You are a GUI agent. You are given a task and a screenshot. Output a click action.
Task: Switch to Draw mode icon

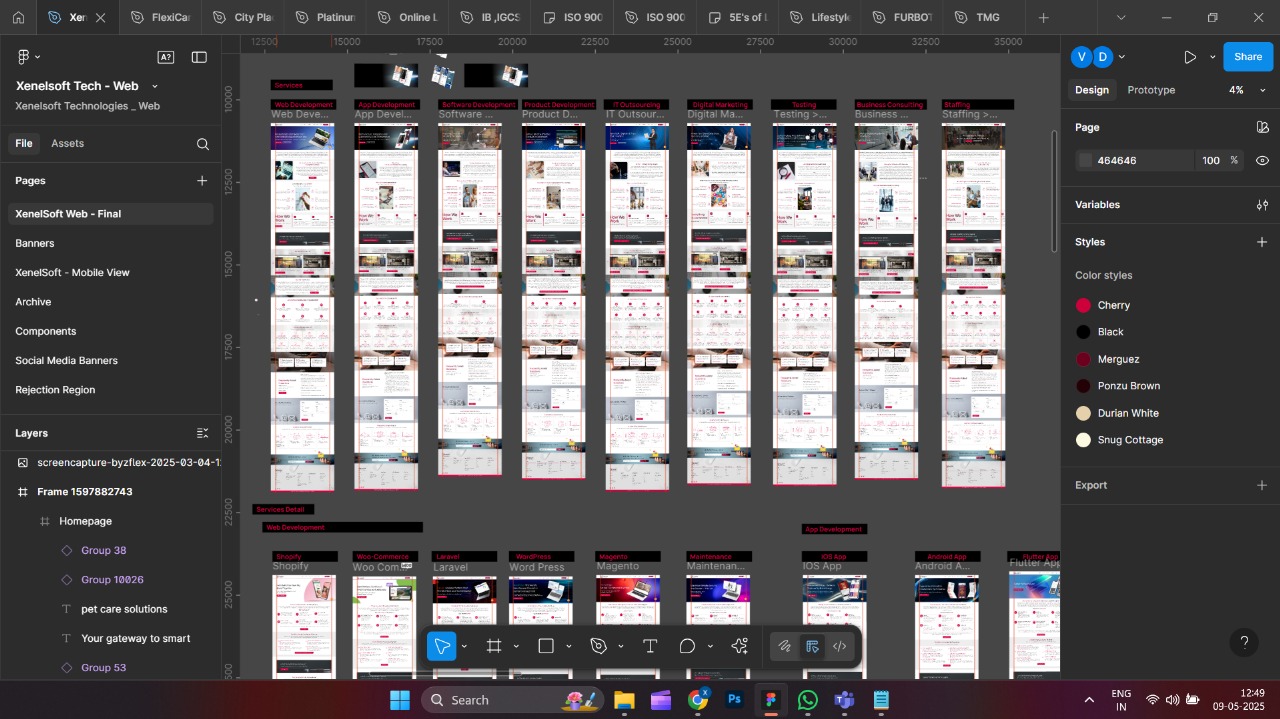[785, 646]
